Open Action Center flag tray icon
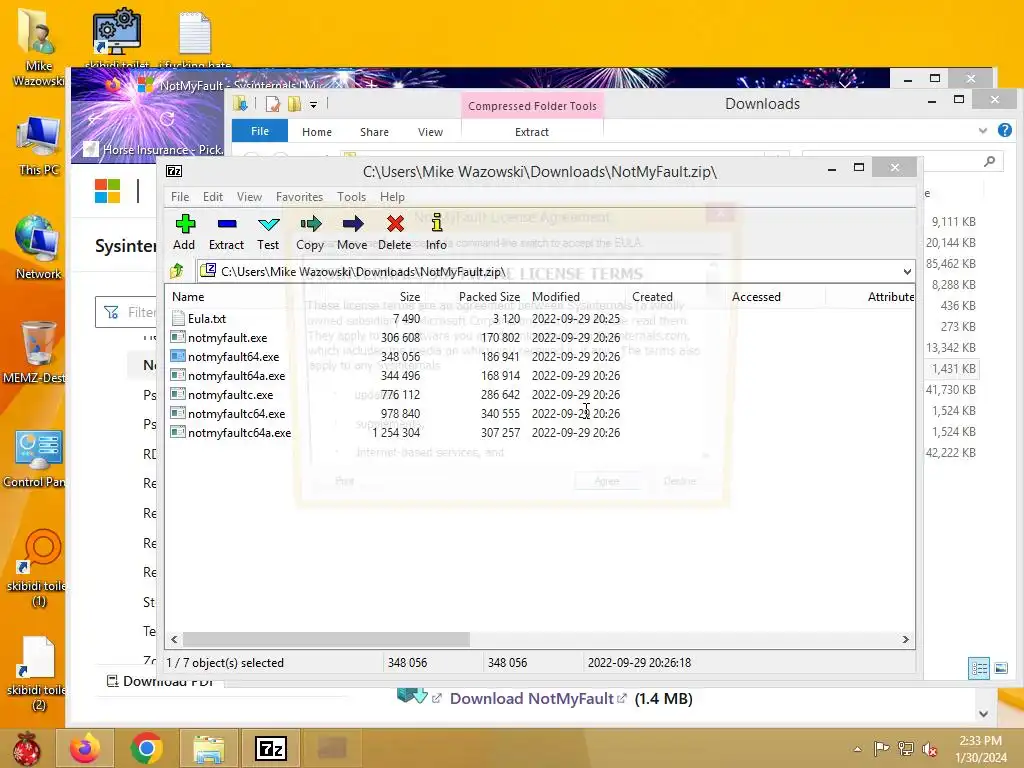Screen dimensions: 1024x768 coord(882,748)
